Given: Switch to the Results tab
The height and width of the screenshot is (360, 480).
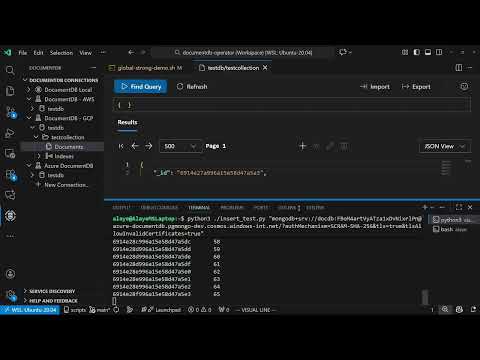Looking at the screenshot, I should tap(127, 122).
